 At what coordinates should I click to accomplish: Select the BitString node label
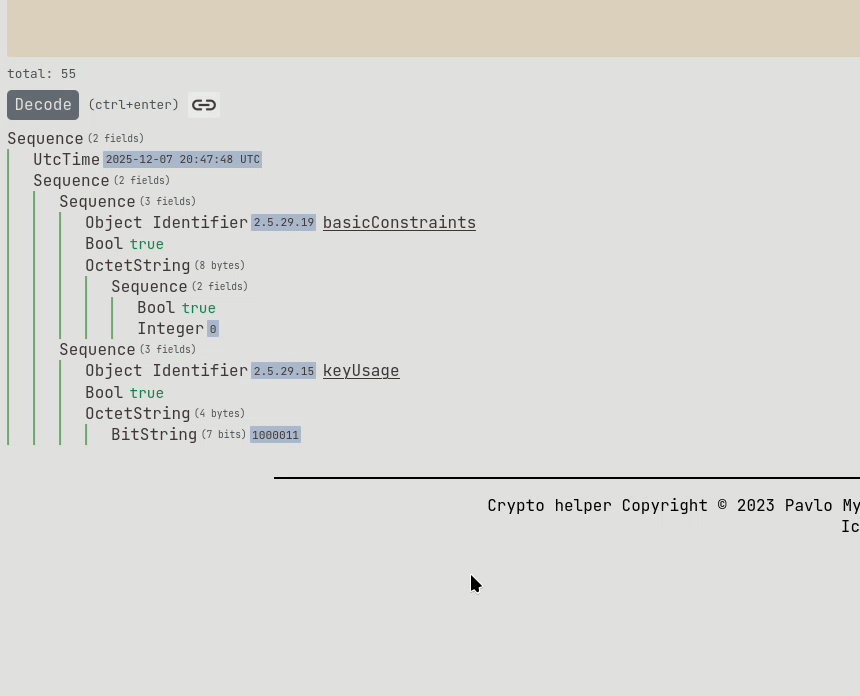tap(154, 435)
